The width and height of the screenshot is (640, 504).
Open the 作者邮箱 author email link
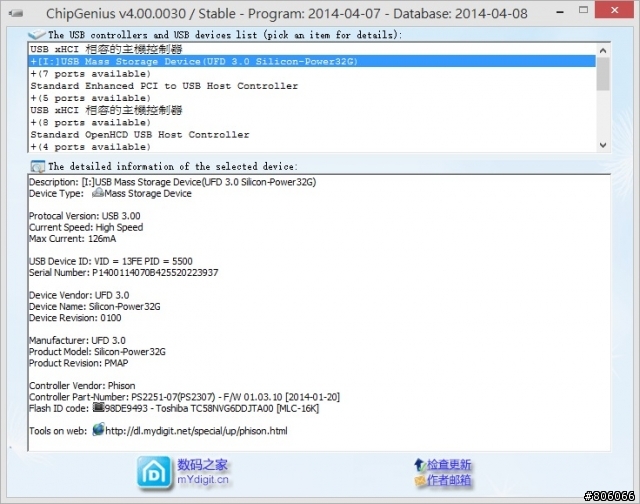(449, 480)
